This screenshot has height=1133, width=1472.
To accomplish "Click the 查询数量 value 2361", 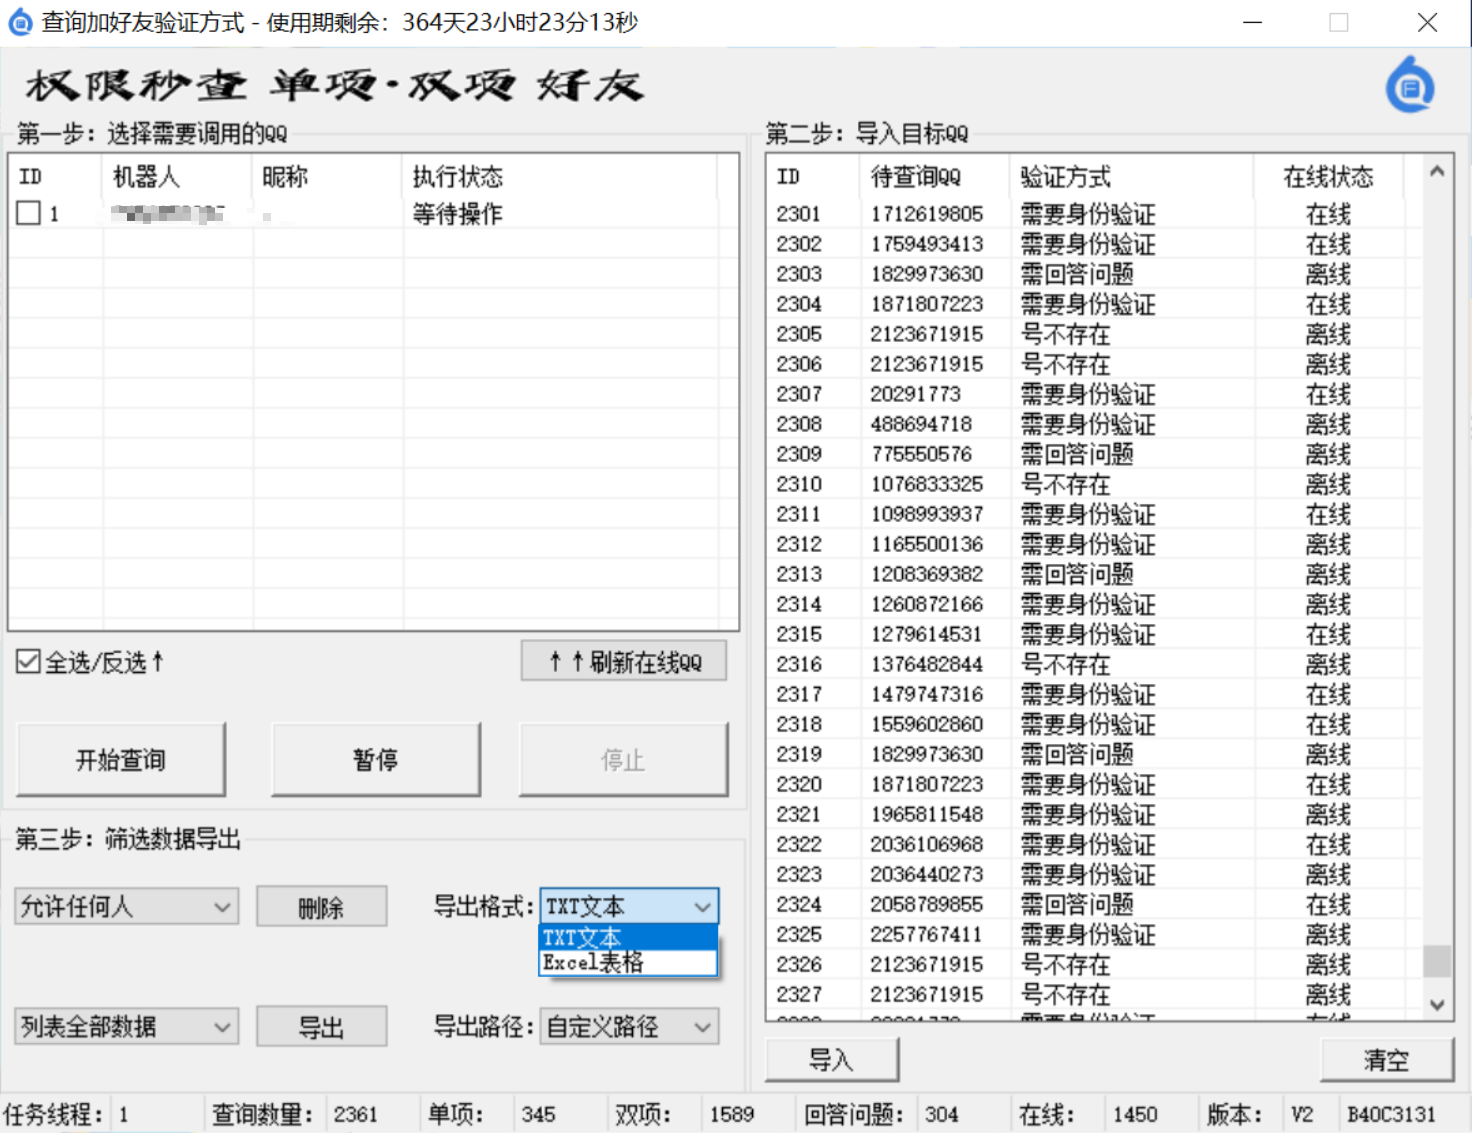I will click(x=355, y=1114).
